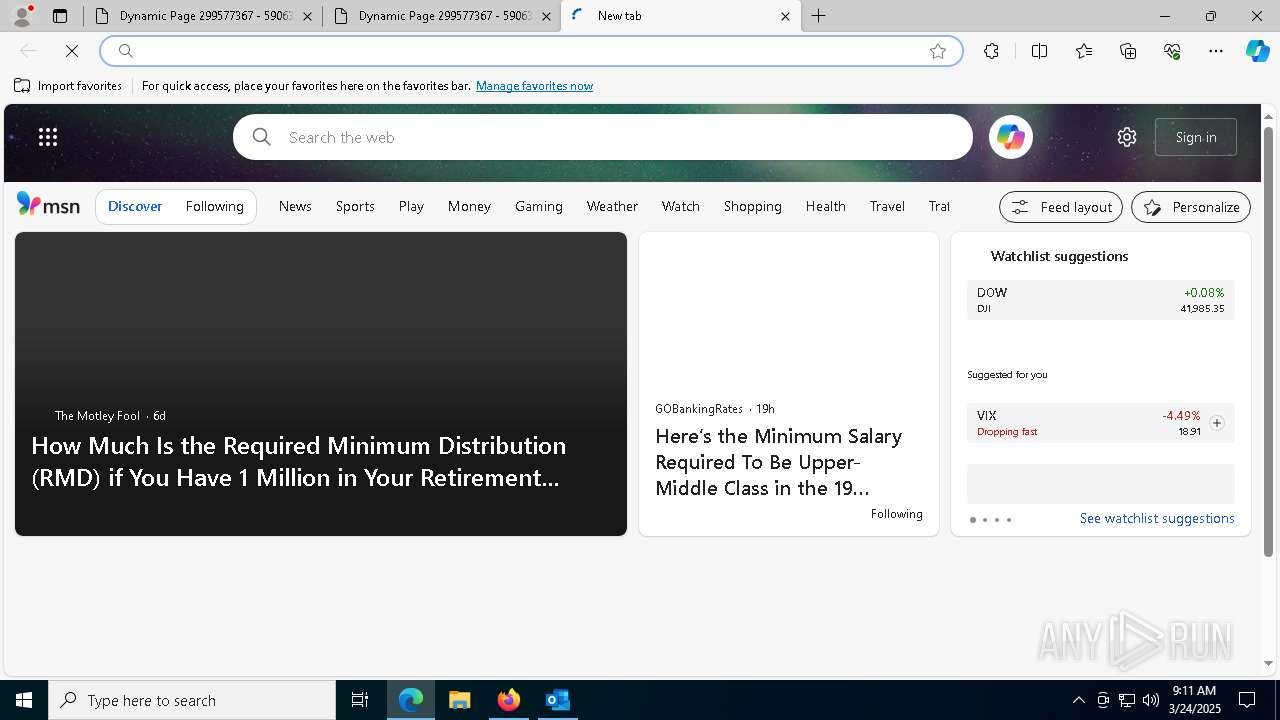Open Browser essentials icon
Image resolution: width=1280 pixels, height=720 pixels.
(1172, 51)
